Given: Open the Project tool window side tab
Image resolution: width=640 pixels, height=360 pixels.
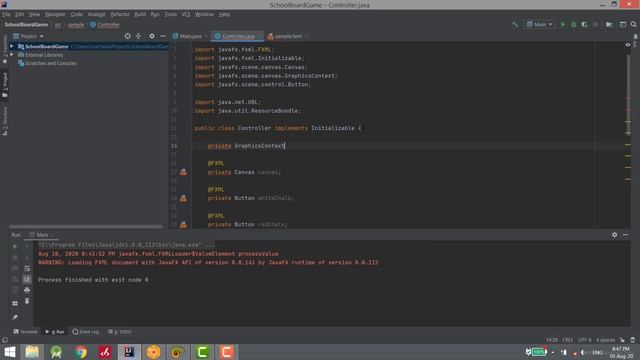Looking at the screenshot, I should [x=5, y=85].
